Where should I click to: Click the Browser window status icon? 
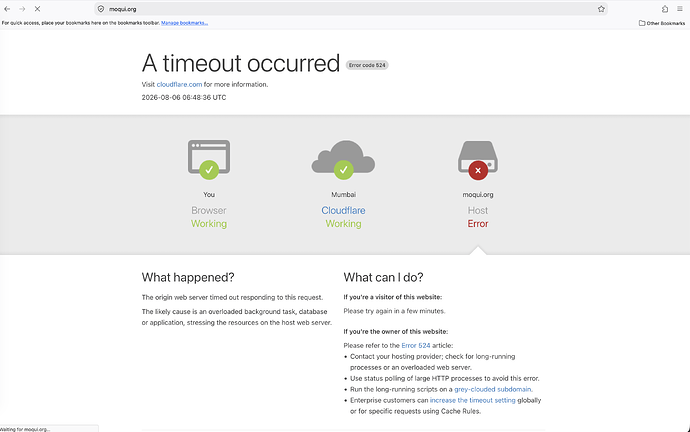209,159
